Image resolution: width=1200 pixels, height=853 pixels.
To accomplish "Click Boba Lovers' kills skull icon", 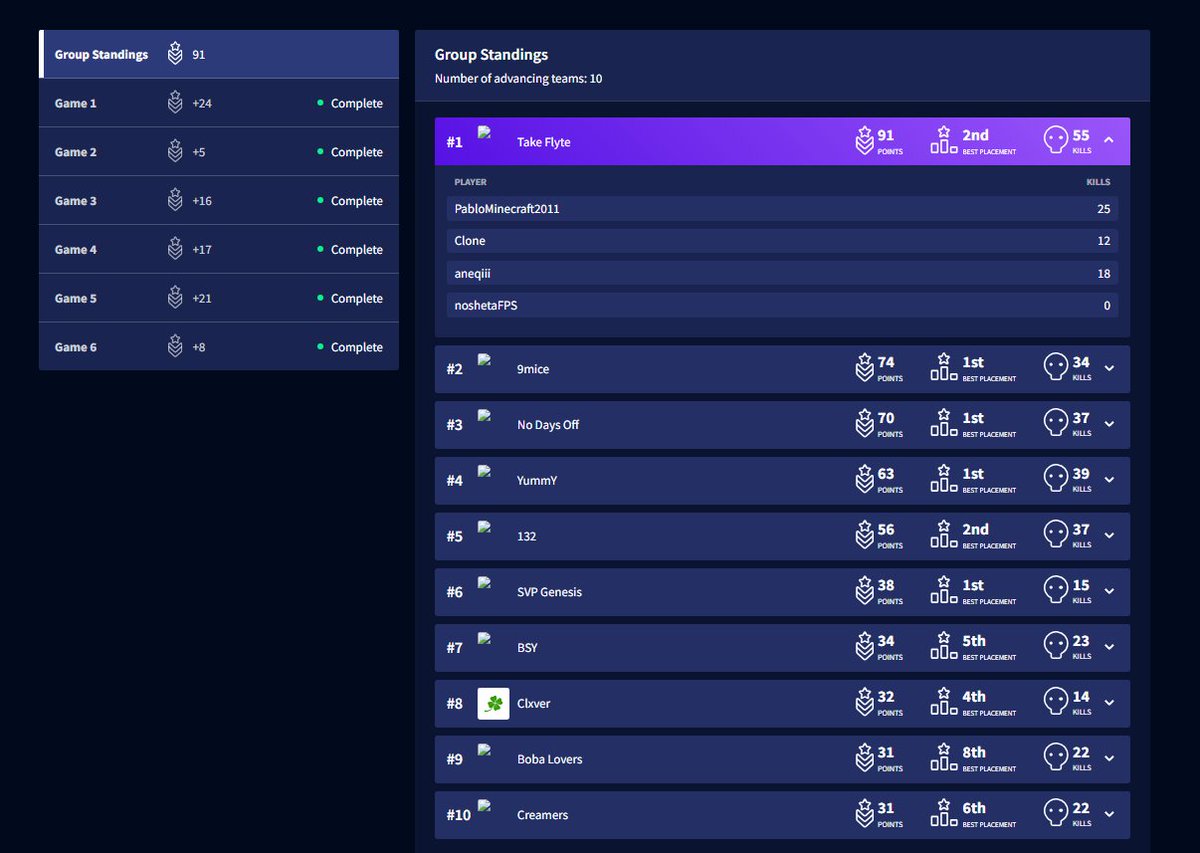I will pos(1055,759).
